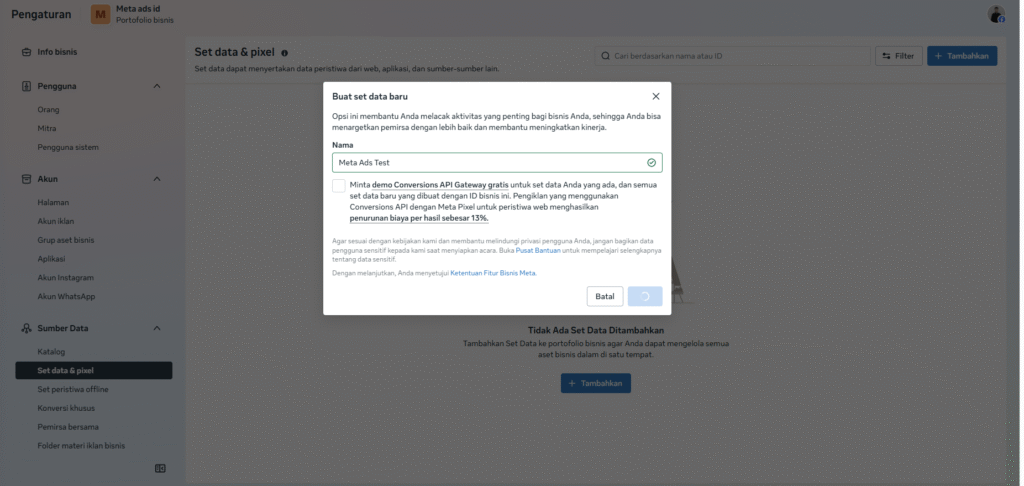Viewport: 1024px width, 486px height.
Task: Click the Sumber Data section icon
Action: [x=26, y=328]
